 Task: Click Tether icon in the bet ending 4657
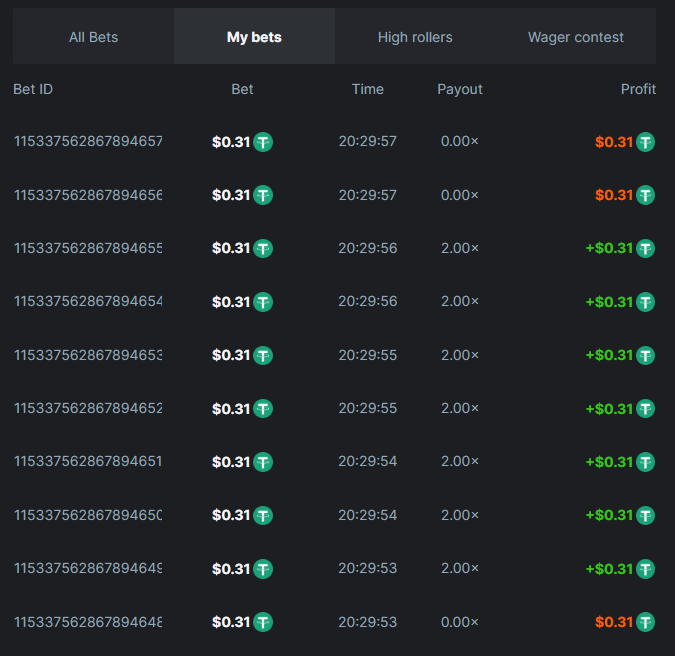263,142
